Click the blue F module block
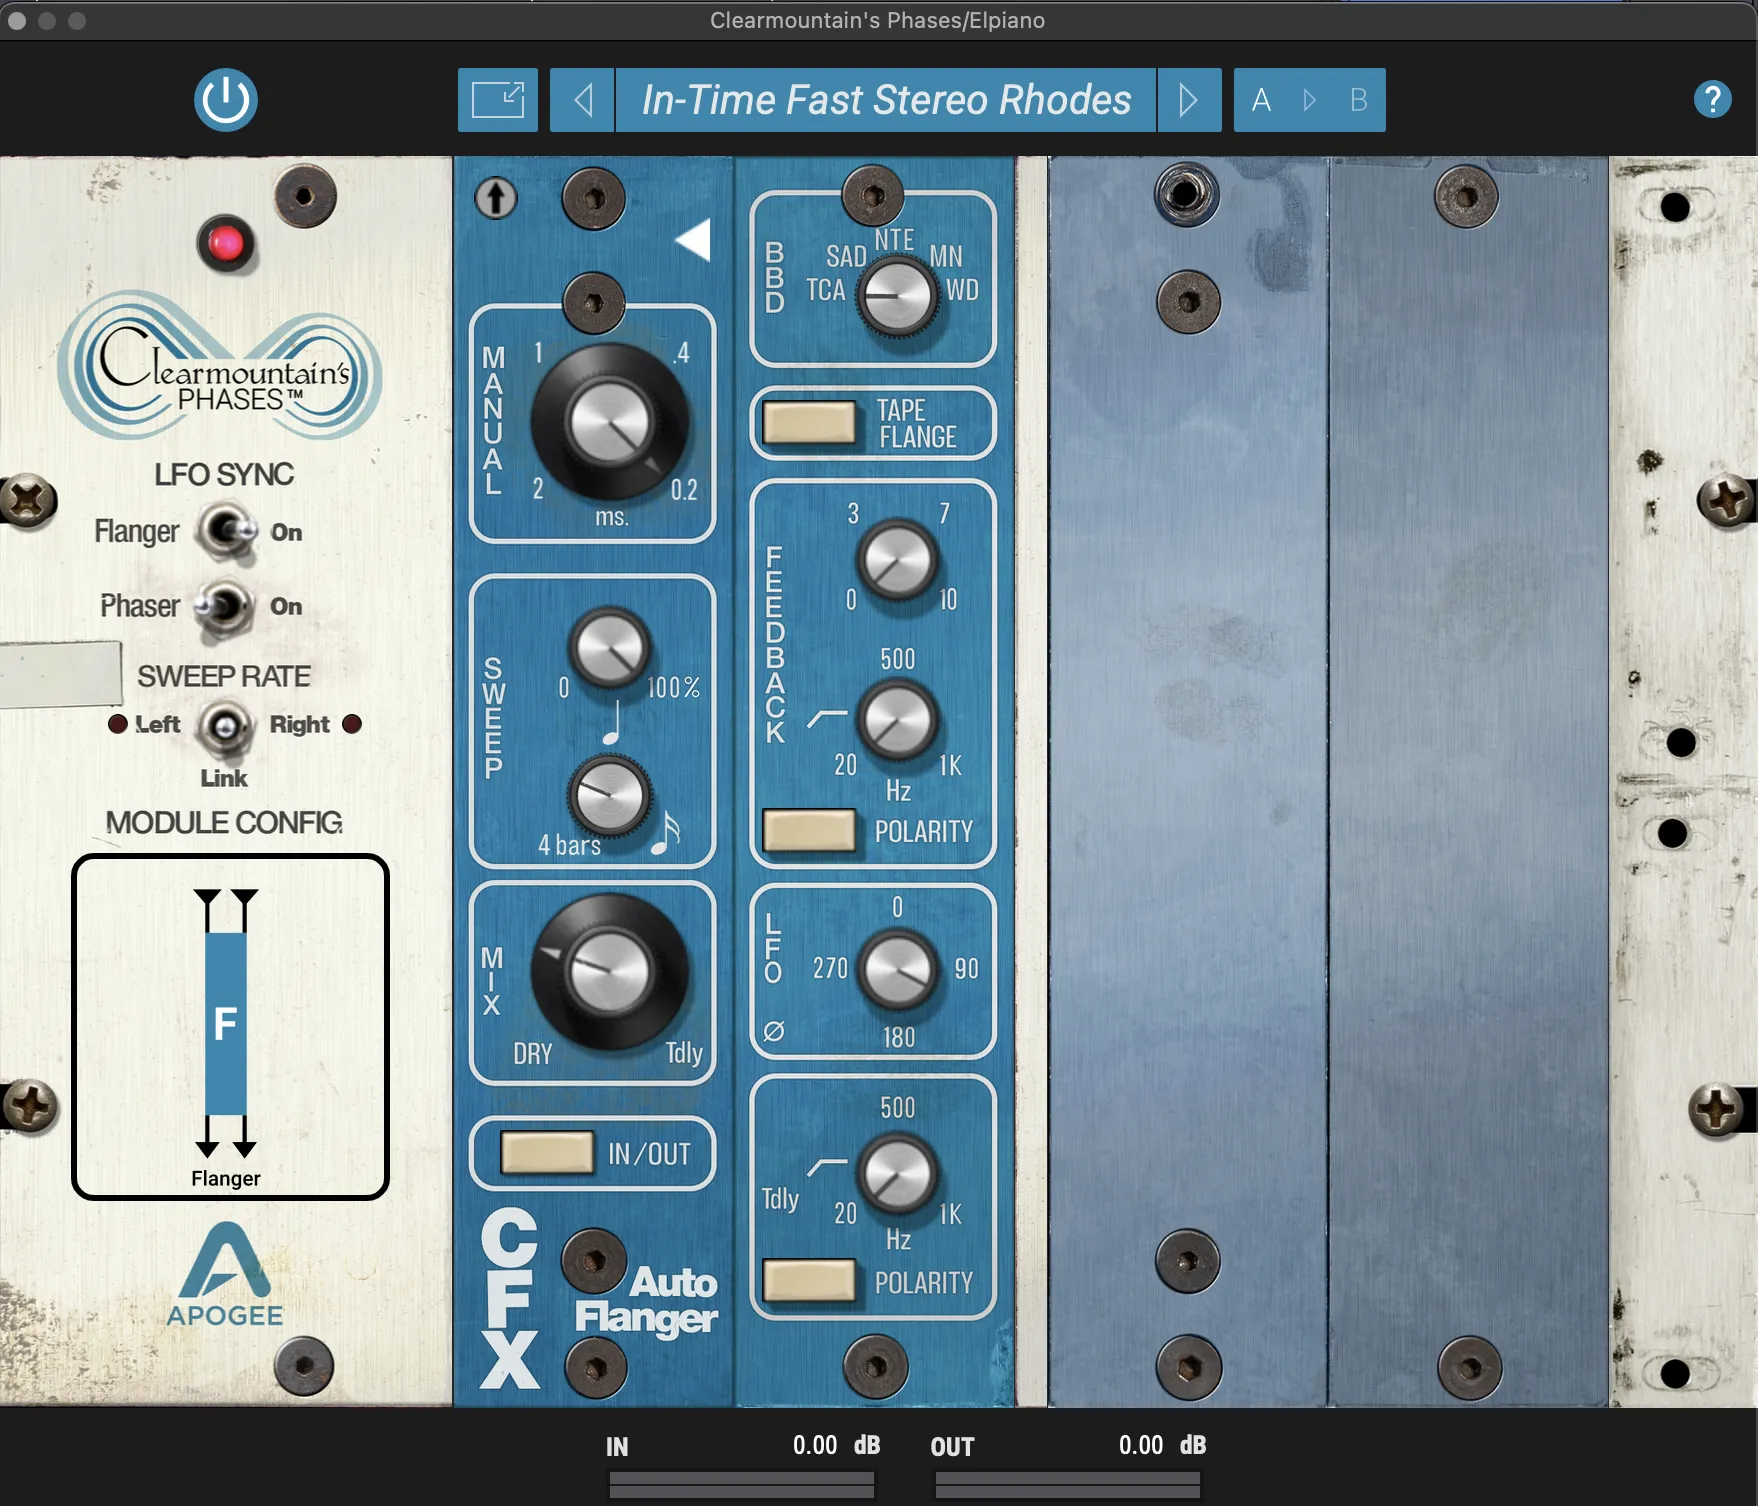The width and height of the screenshot is (1758, 1506). 226,1023
